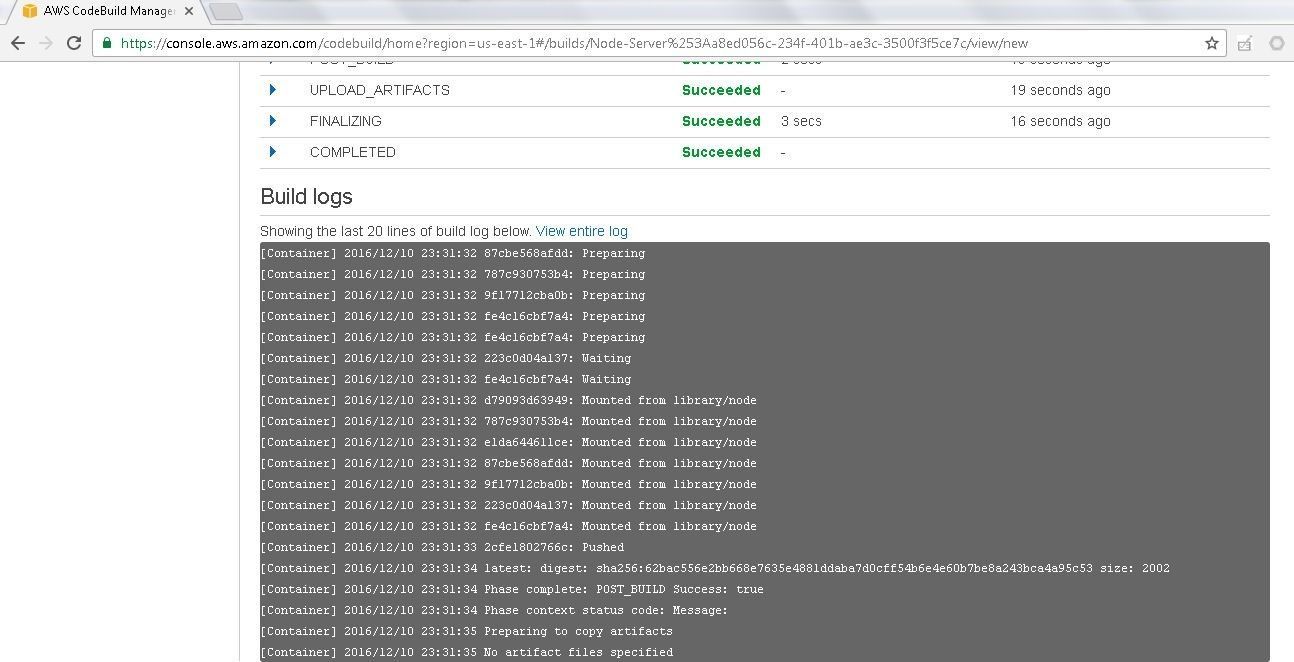The image size is (1294, 662).
Task: Click the log line 223c0d04a137: Waiting
Action: tap(446, 358)
